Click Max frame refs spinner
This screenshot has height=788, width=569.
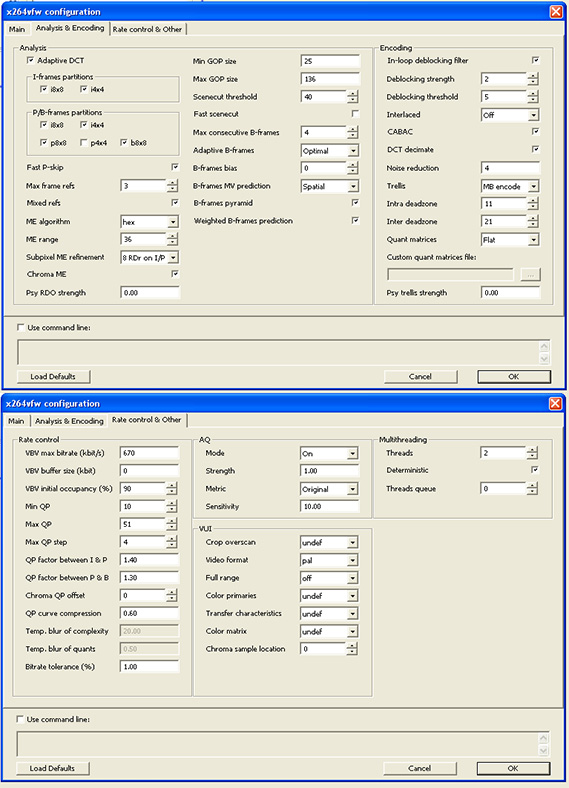172,185
